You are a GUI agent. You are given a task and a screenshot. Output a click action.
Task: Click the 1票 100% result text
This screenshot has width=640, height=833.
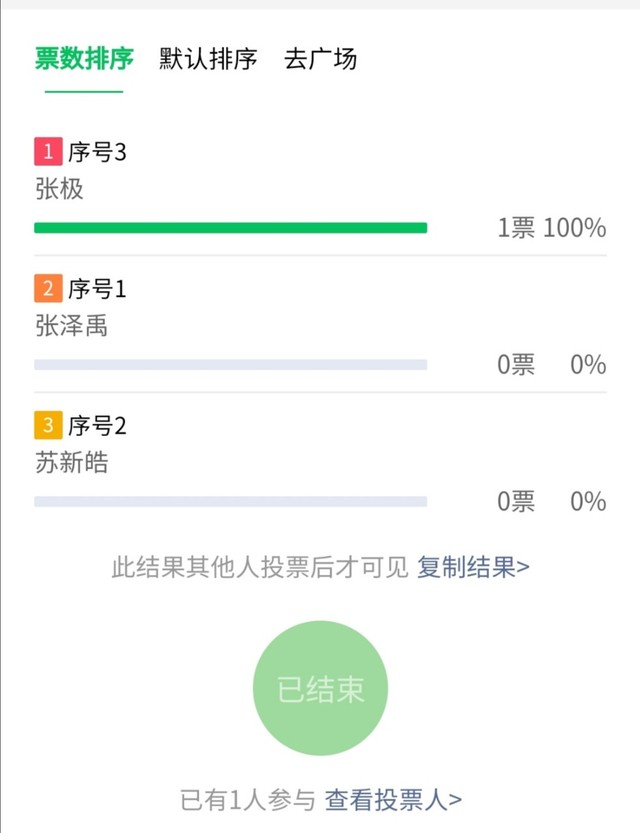point(551,228)
